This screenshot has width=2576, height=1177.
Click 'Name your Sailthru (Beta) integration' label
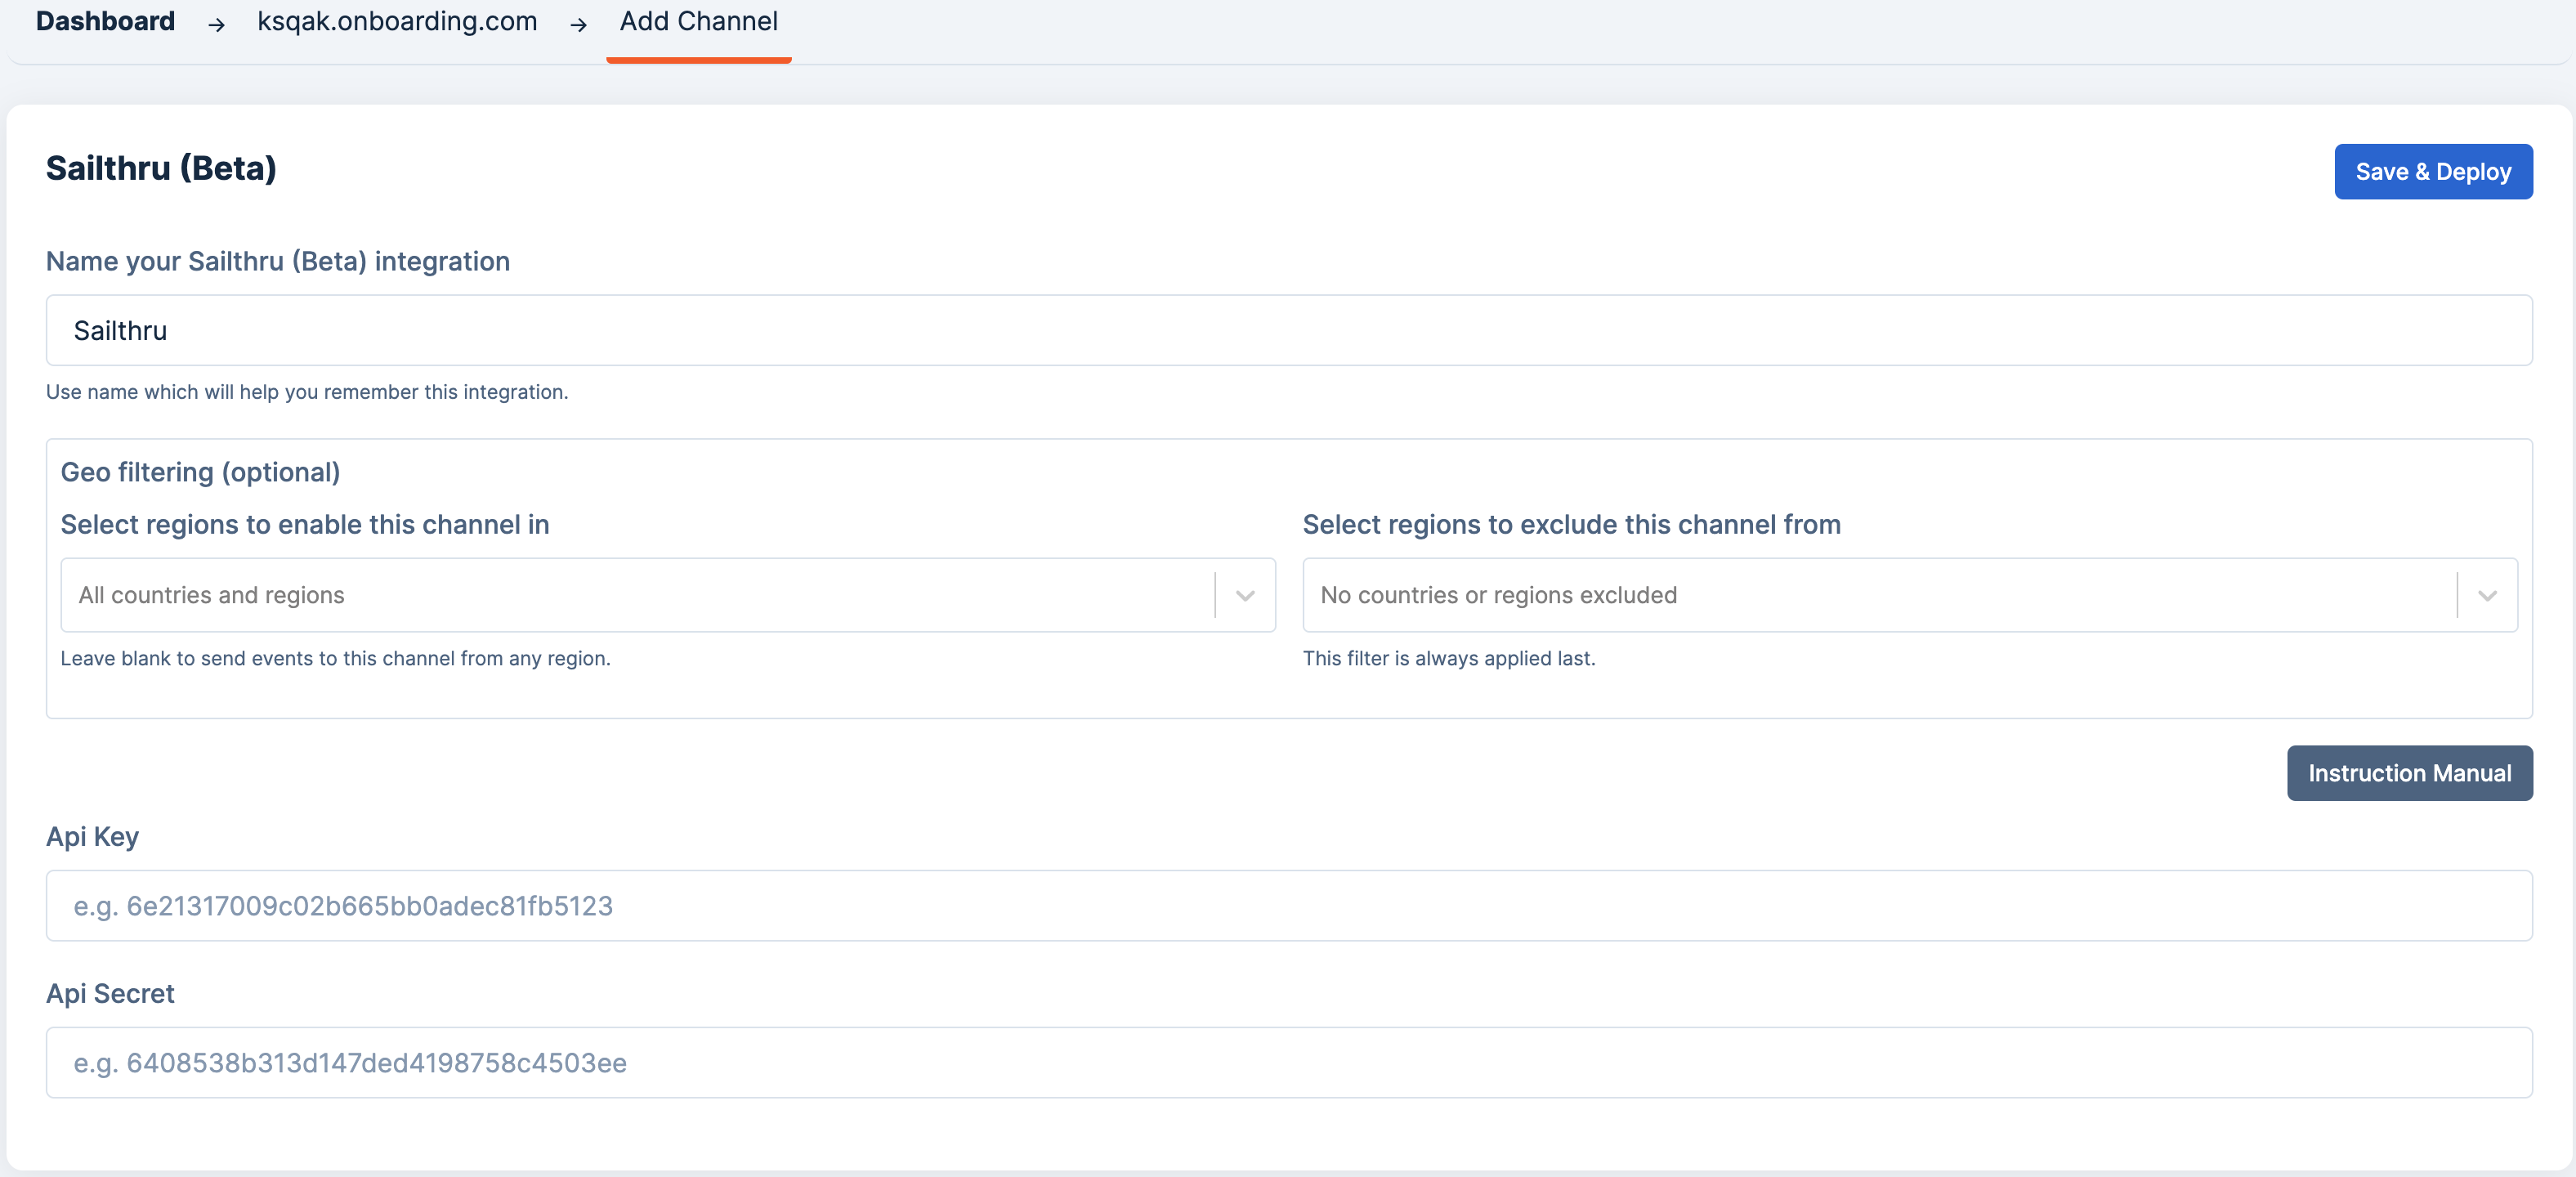click(x=277, y=261)
